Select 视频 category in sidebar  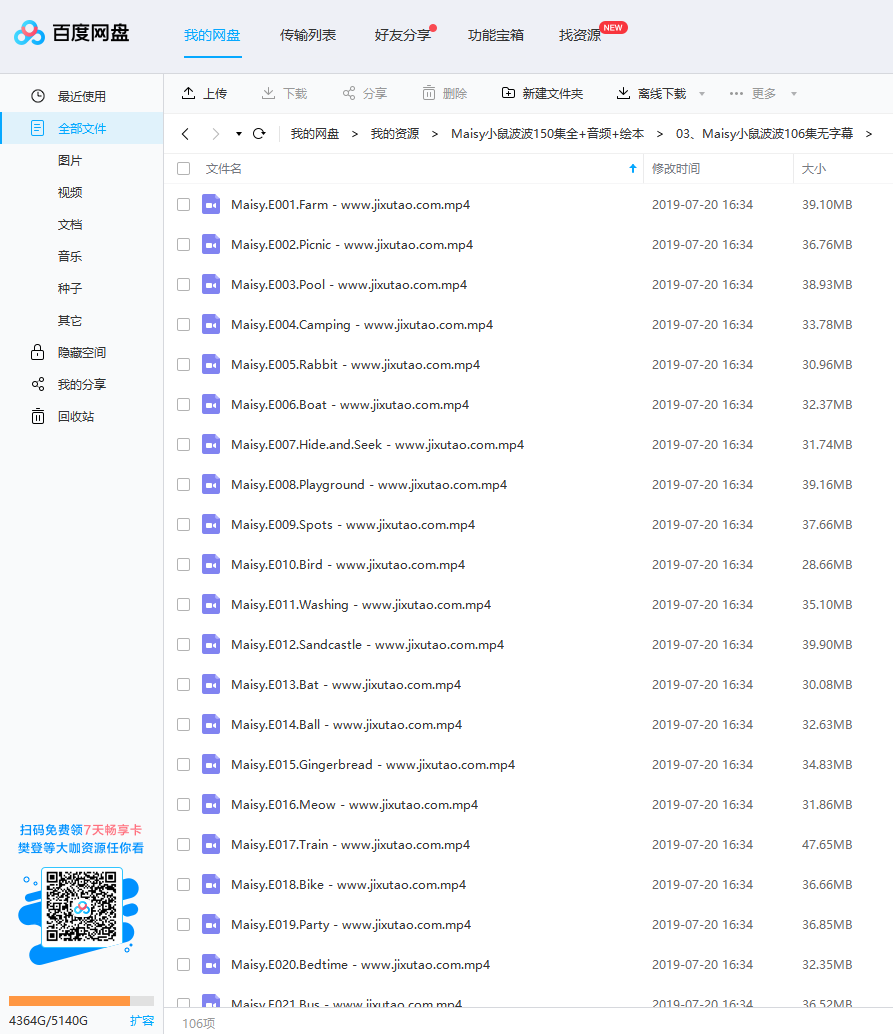tap(70, 193)
